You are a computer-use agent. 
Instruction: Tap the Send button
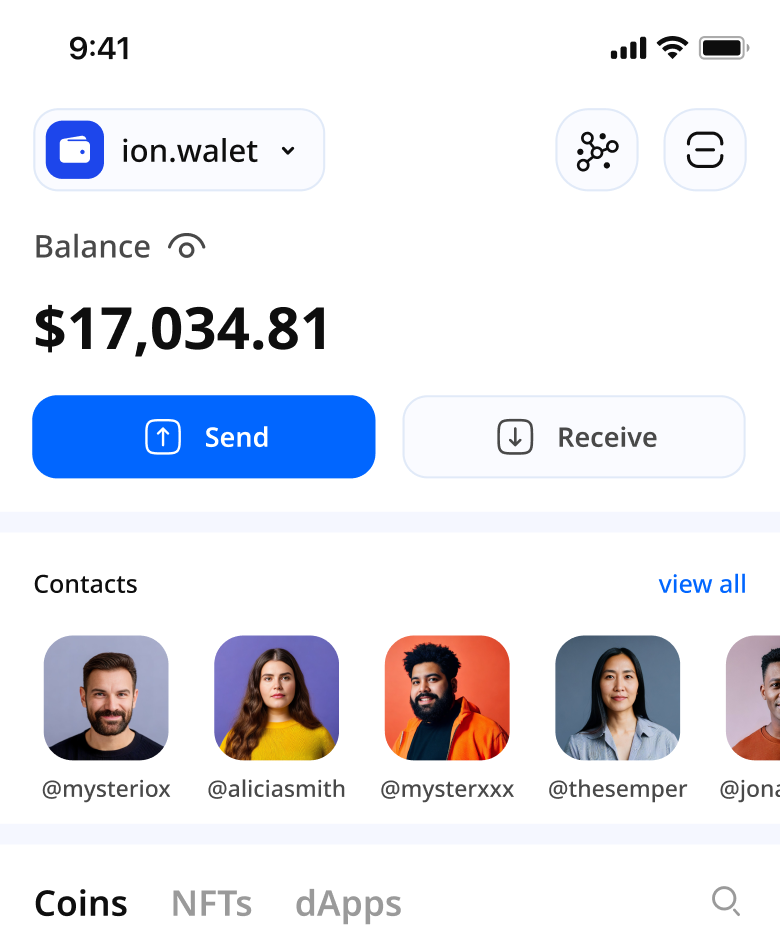203,437
